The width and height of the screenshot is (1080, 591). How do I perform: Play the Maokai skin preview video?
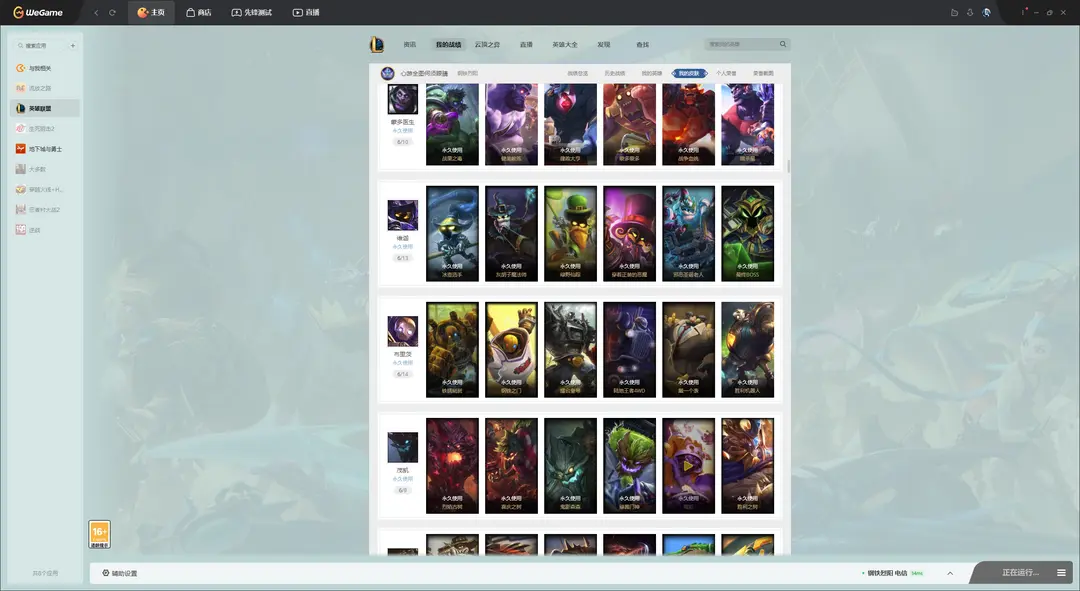tap(688, 466)
